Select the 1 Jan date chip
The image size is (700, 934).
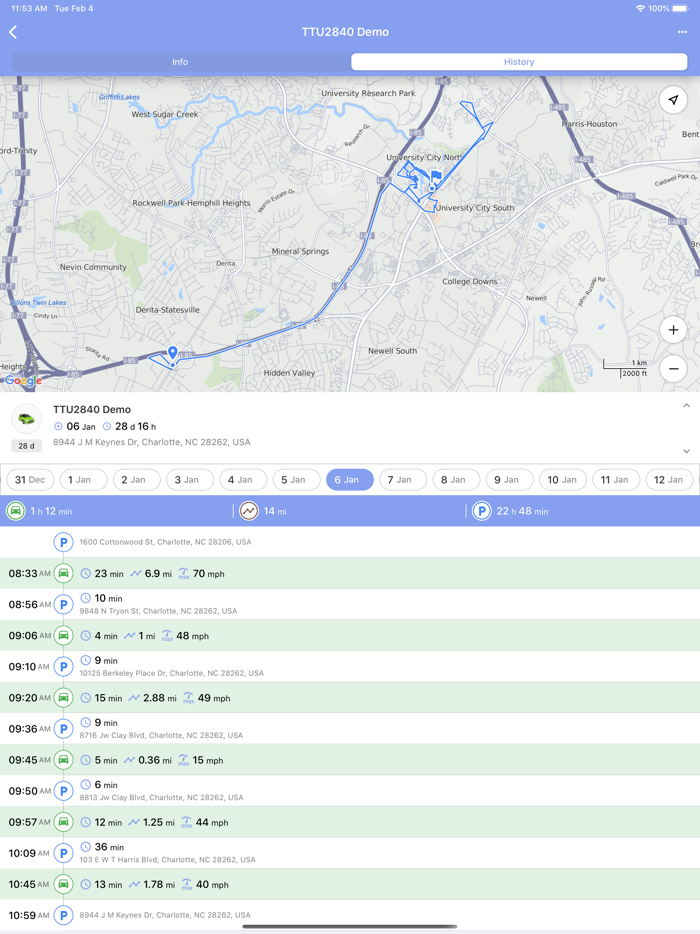tap(83, 480)
